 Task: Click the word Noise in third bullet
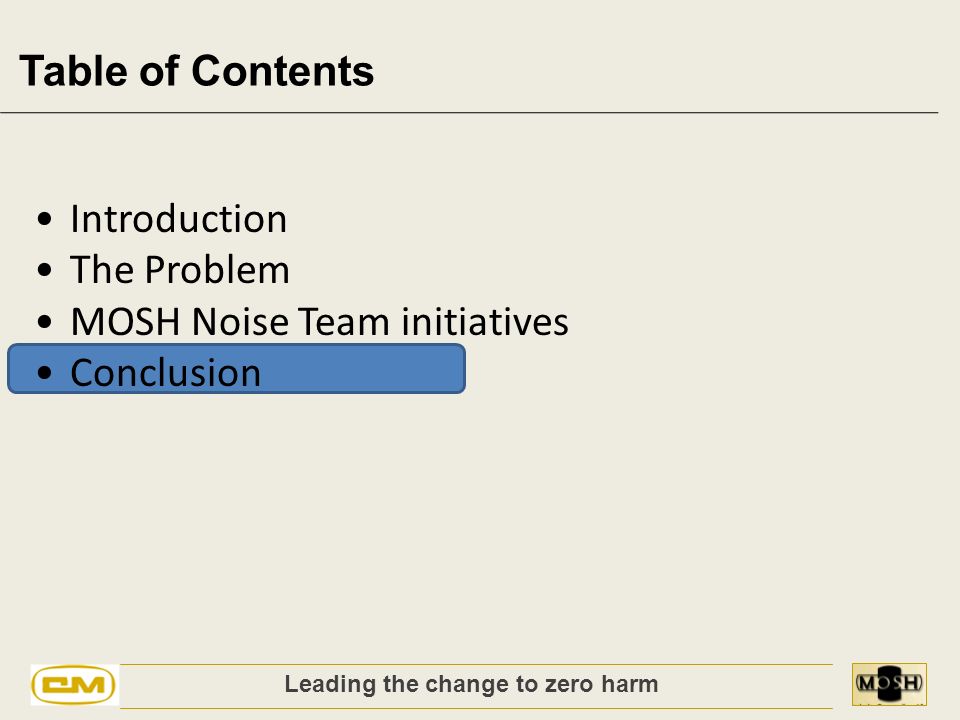click(240, 321)
